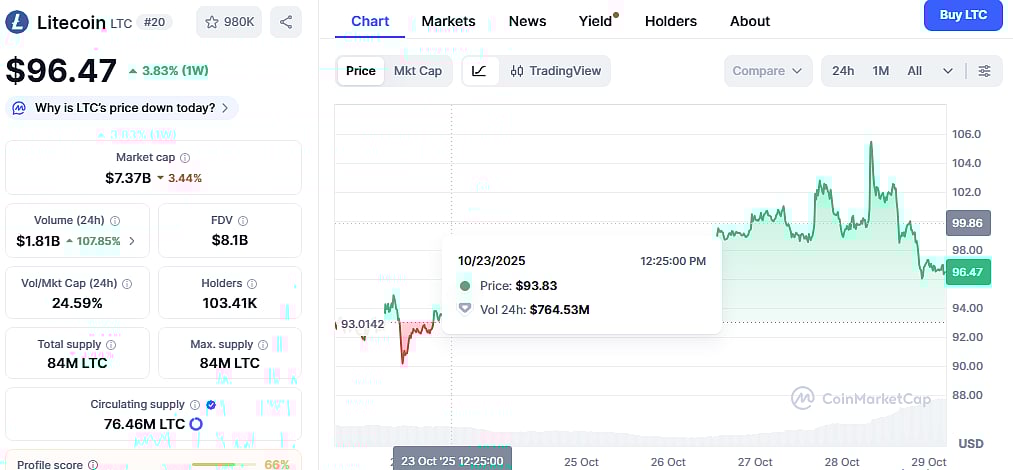Open the Markets tab
The width and height of the screenshot is (1013, 470).
coord(449,21)
